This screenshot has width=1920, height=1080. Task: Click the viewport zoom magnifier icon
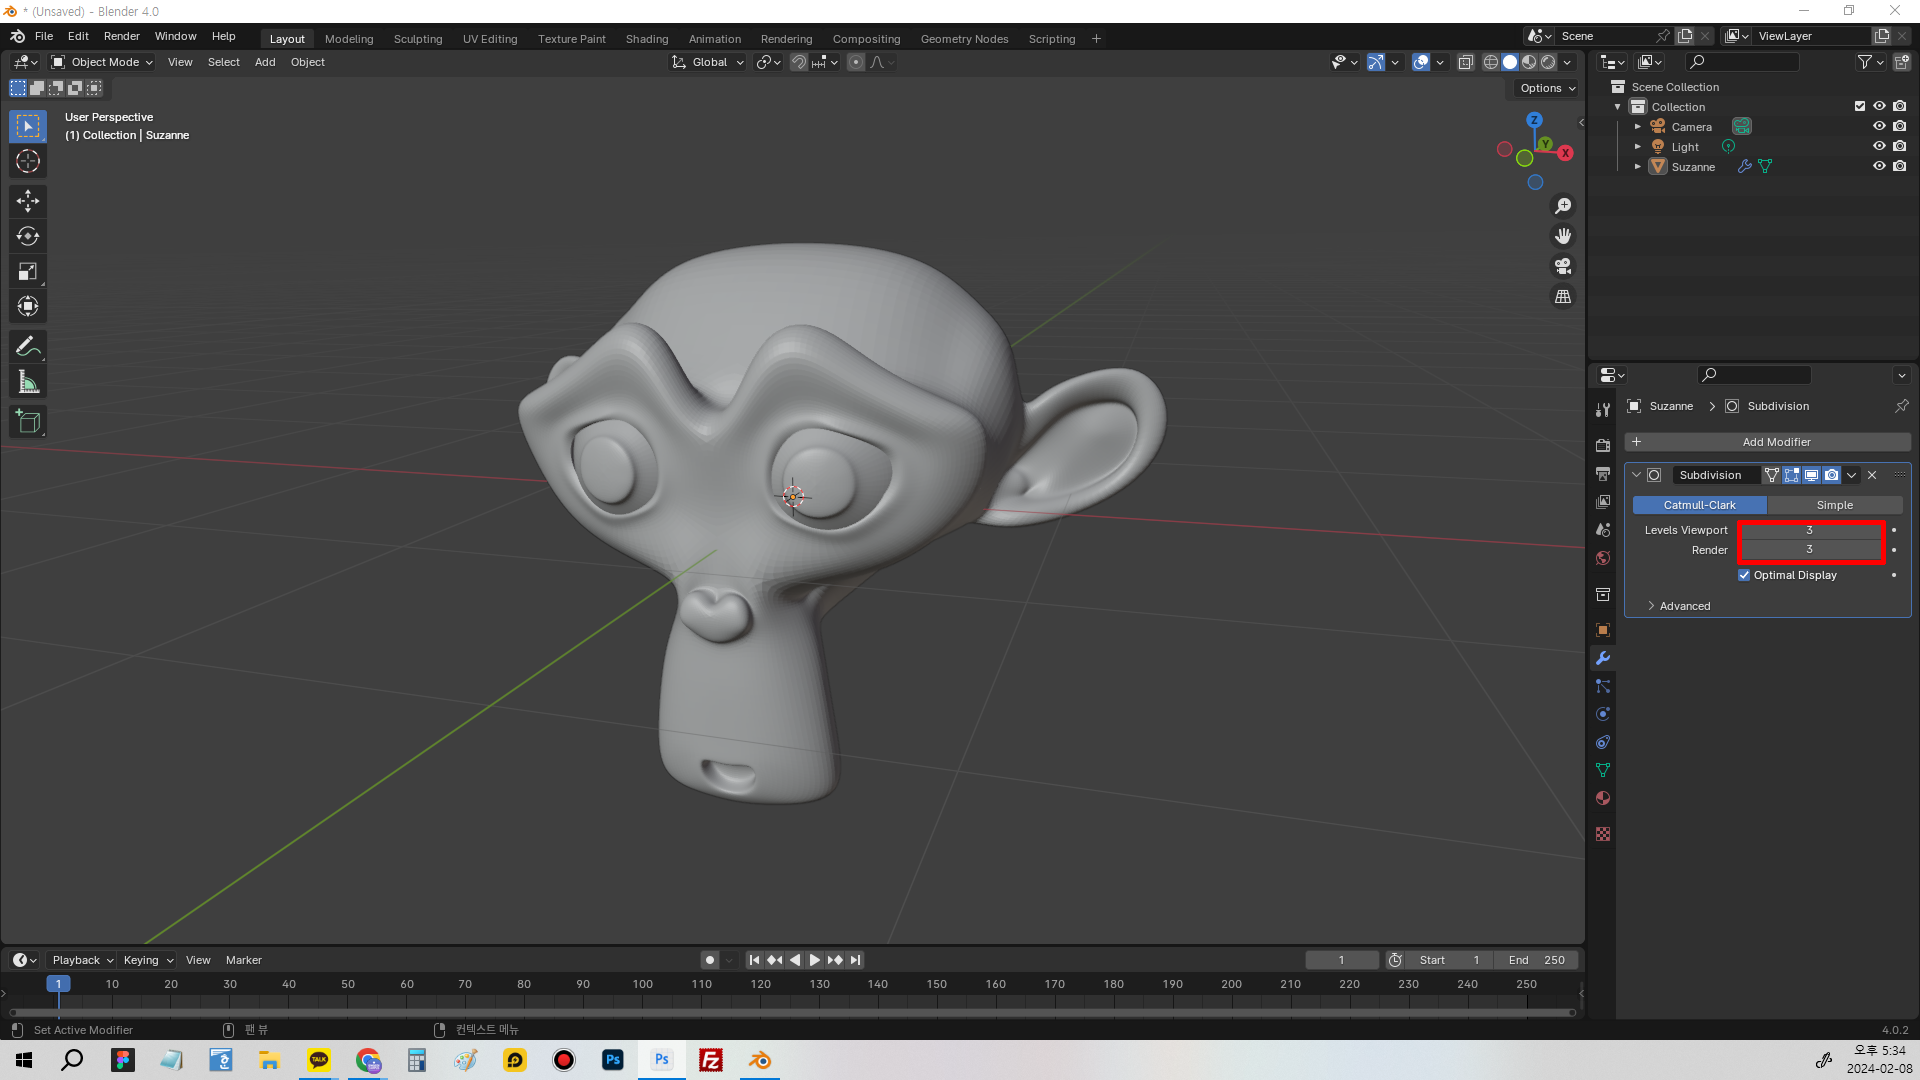[x=1563, y=206]
